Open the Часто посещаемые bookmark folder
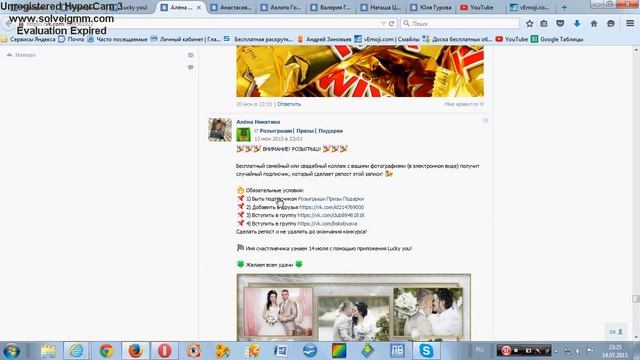Screen dimensions: 640x360 (118, 39)
